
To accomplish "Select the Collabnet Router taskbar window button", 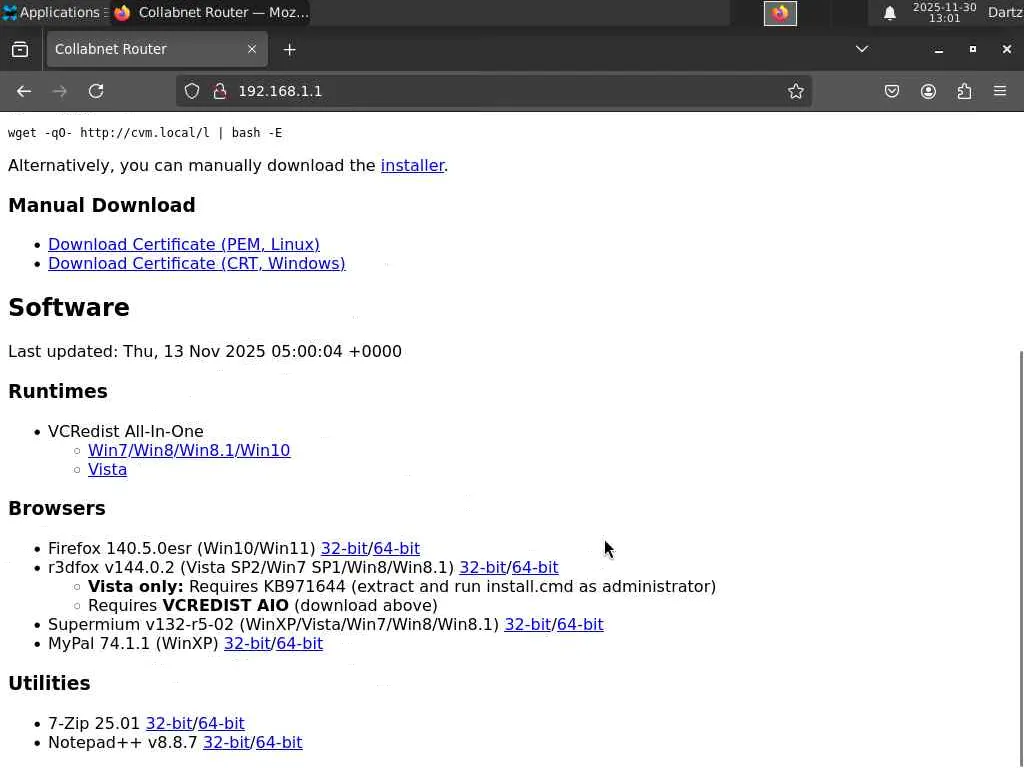I will pos(210,12).
